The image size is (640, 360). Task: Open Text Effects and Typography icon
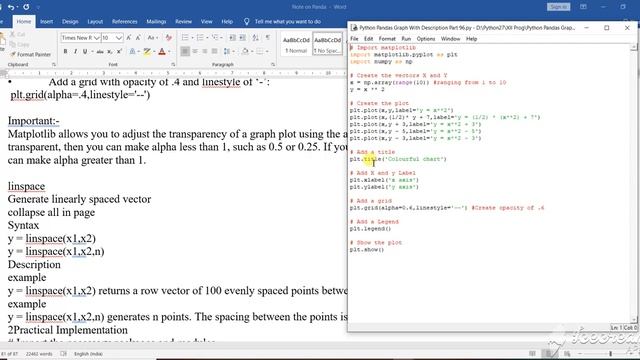pyautogui.click(x=132, y=51)
